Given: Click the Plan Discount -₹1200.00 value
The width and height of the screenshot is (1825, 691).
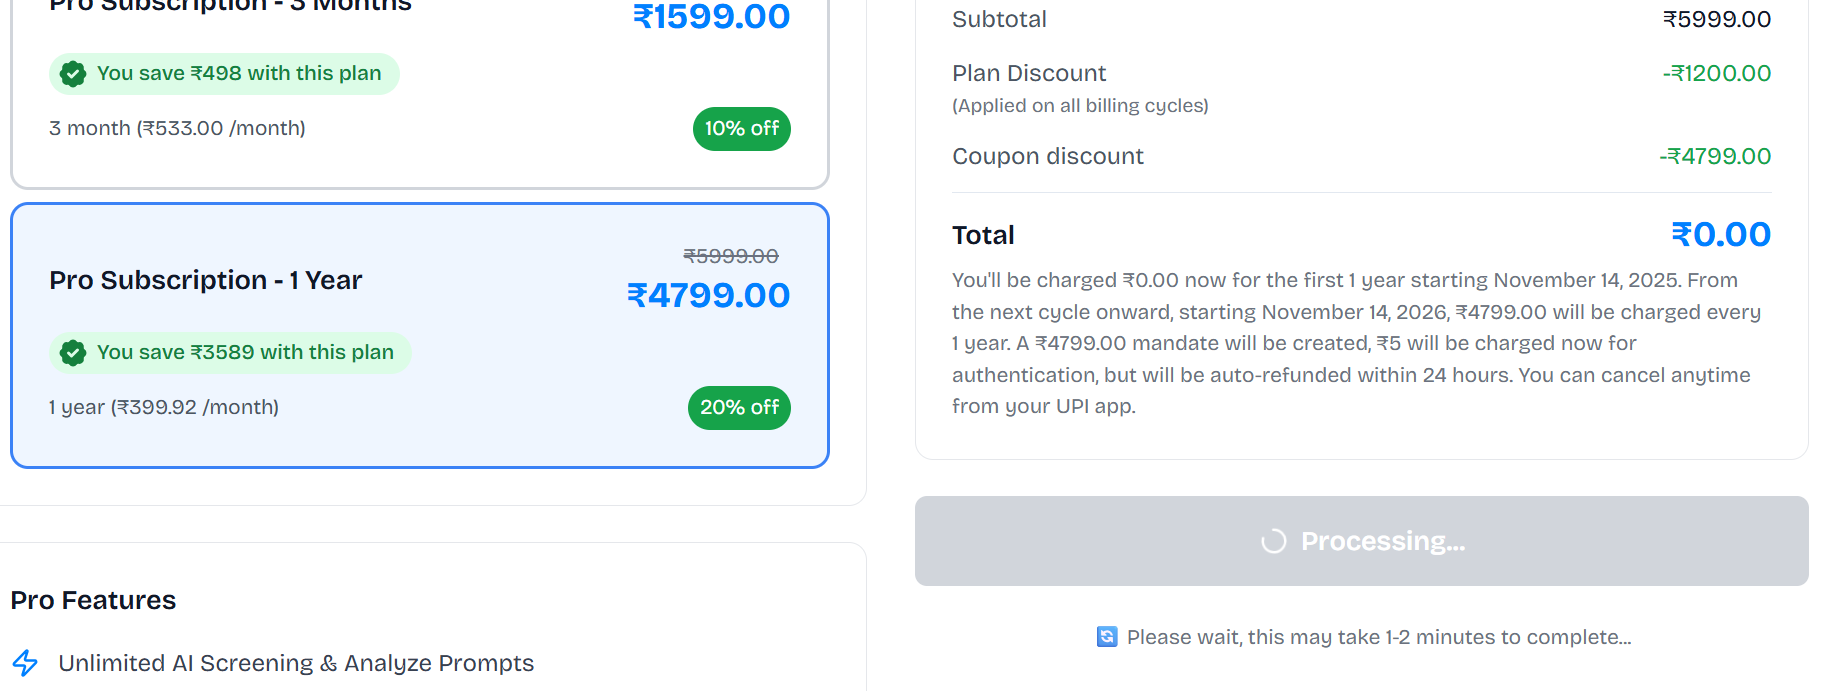Looking at the screenshot, I should pos(1716,74).
